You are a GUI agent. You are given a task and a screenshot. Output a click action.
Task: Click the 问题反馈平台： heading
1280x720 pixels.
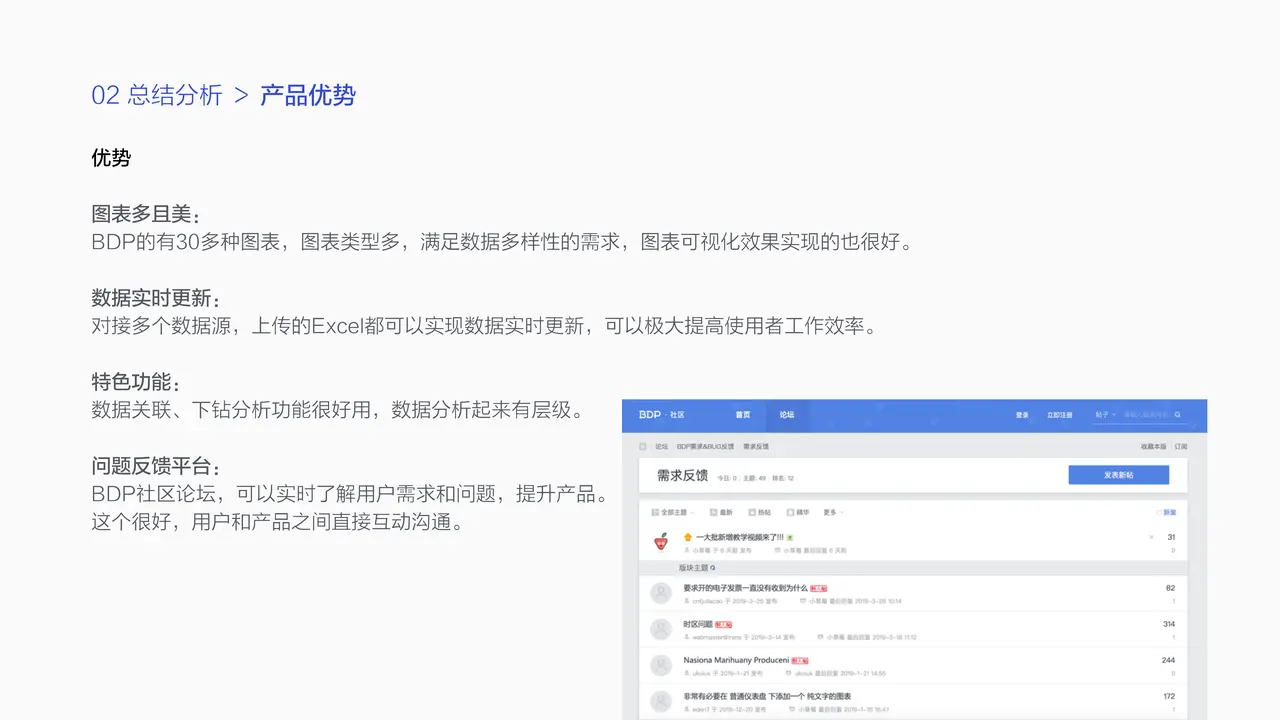coord(156,467)
